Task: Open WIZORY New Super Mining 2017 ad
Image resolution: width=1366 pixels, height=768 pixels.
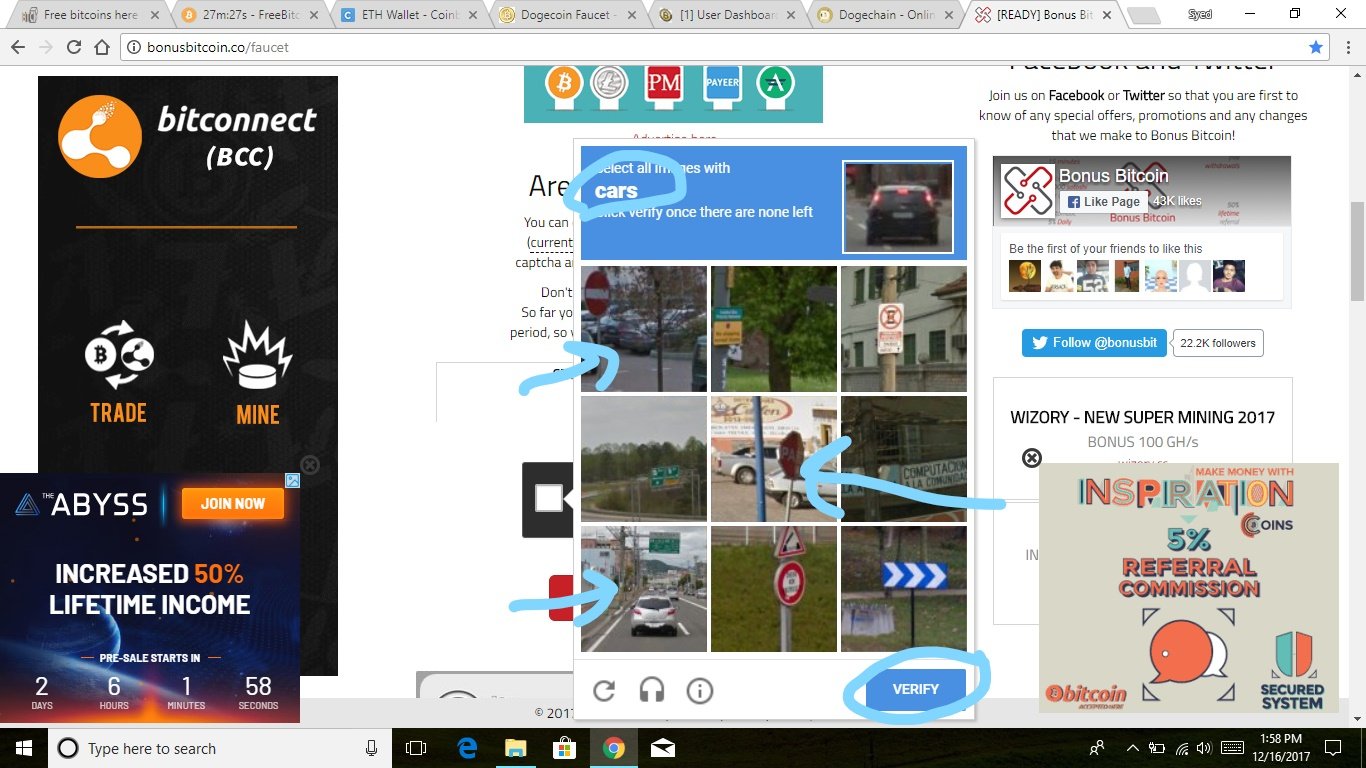Action: click(1142, 417)
